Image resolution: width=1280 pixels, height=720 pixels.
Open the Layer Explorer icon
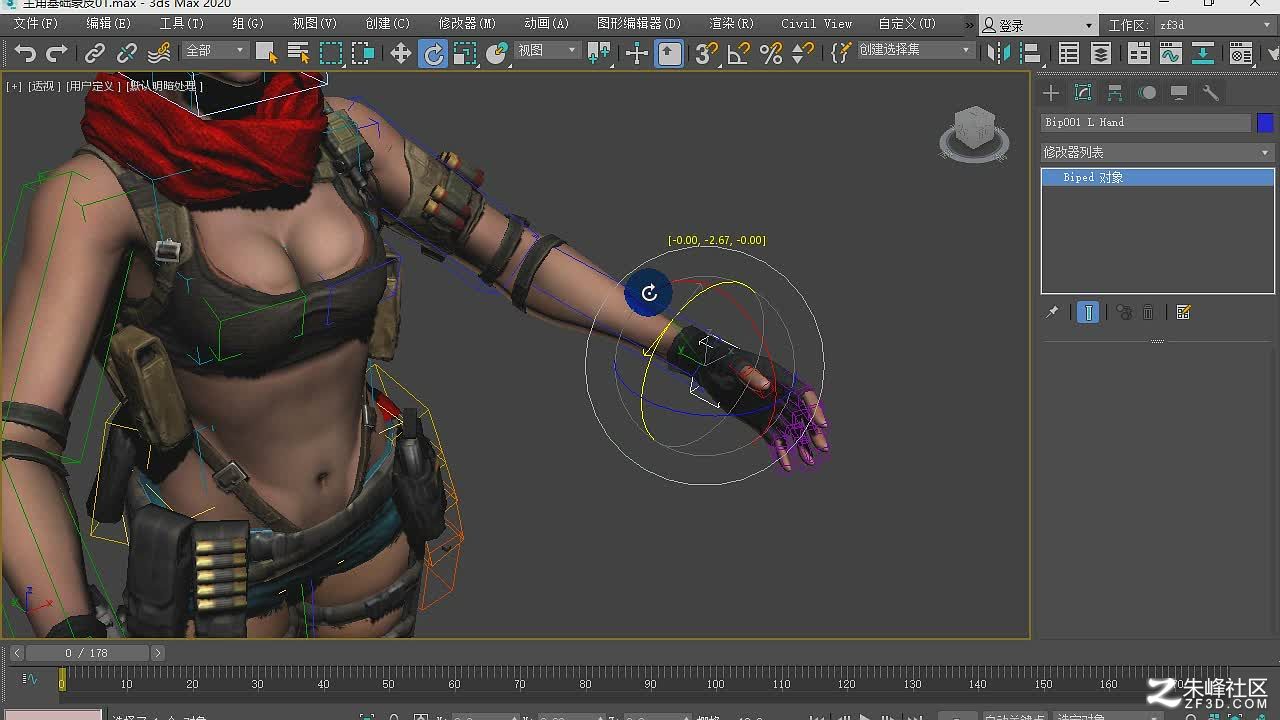coord(1101,53)
